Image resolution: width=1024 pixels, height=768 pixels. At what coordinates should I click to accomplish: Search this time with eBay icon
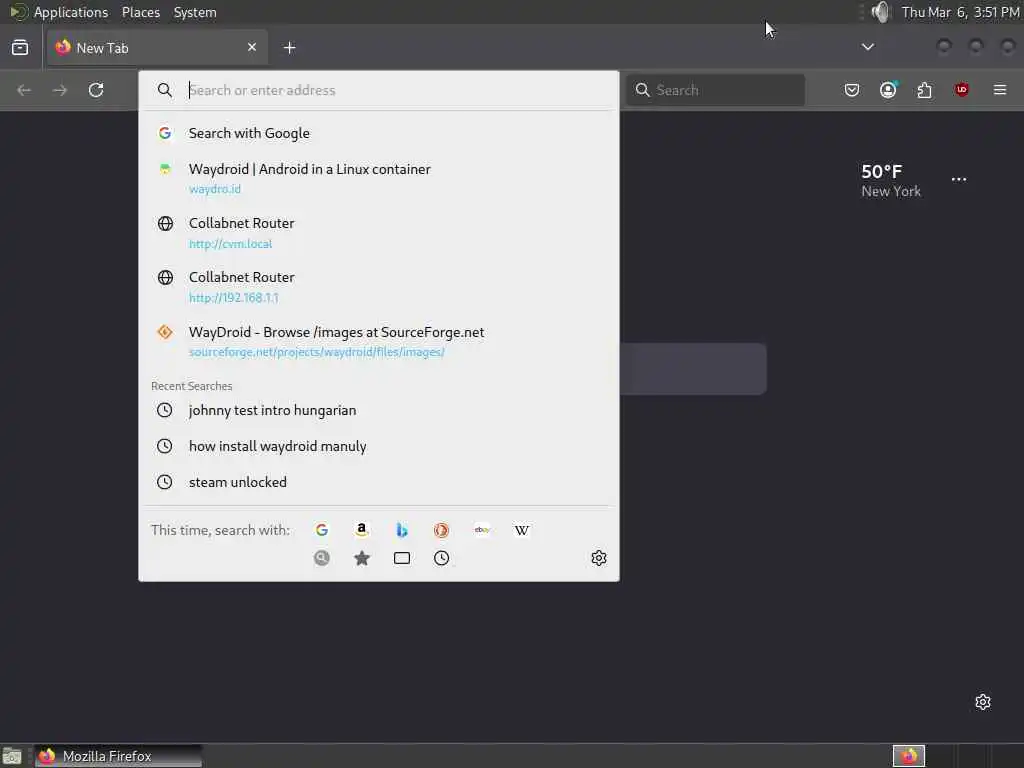pos(482,530)
